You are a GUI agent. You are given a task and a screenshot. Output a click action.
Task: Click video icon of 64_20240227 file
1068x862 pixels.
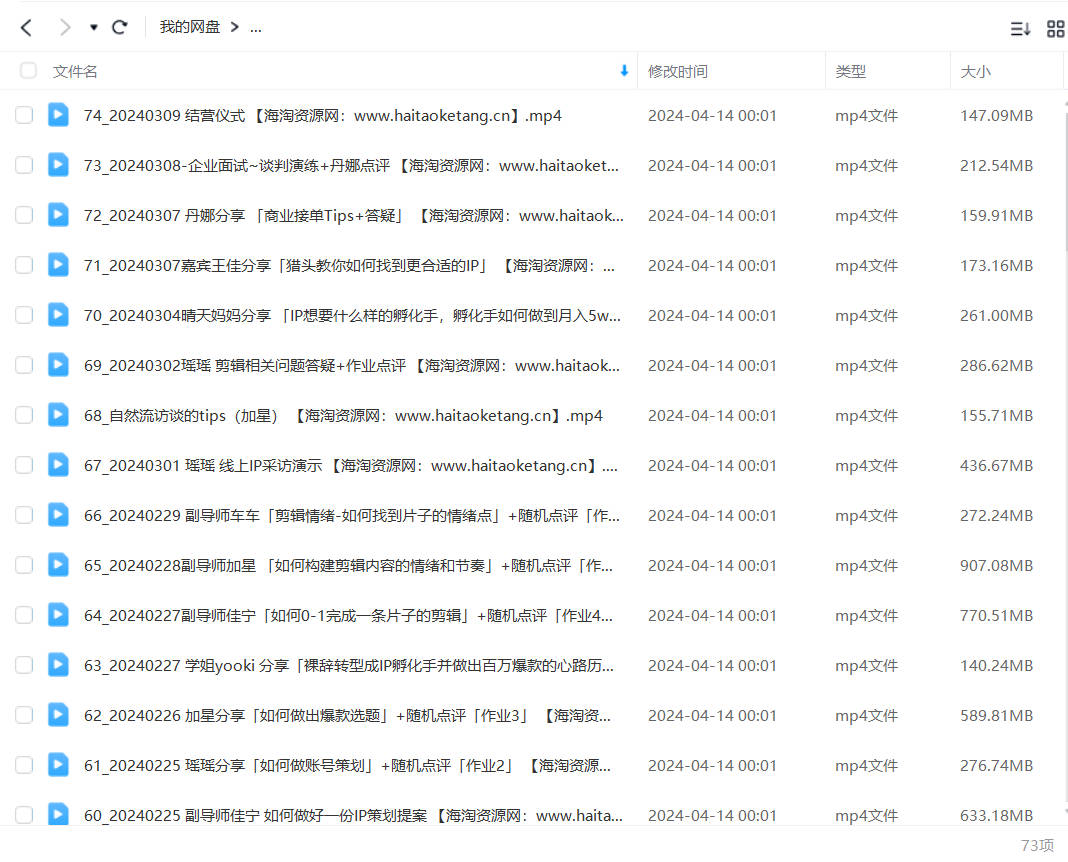[x=58, y=614]
